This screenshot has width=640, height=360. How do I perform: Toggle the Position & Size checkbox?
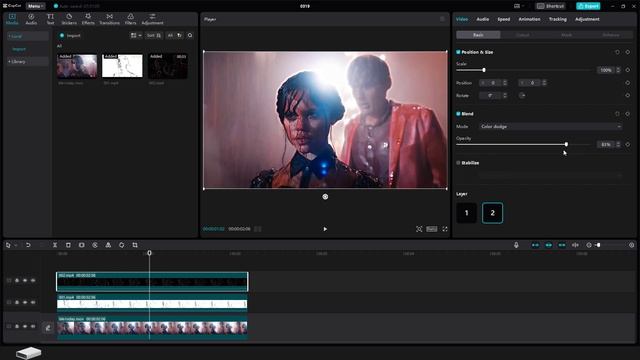click(x=458, y=52)
